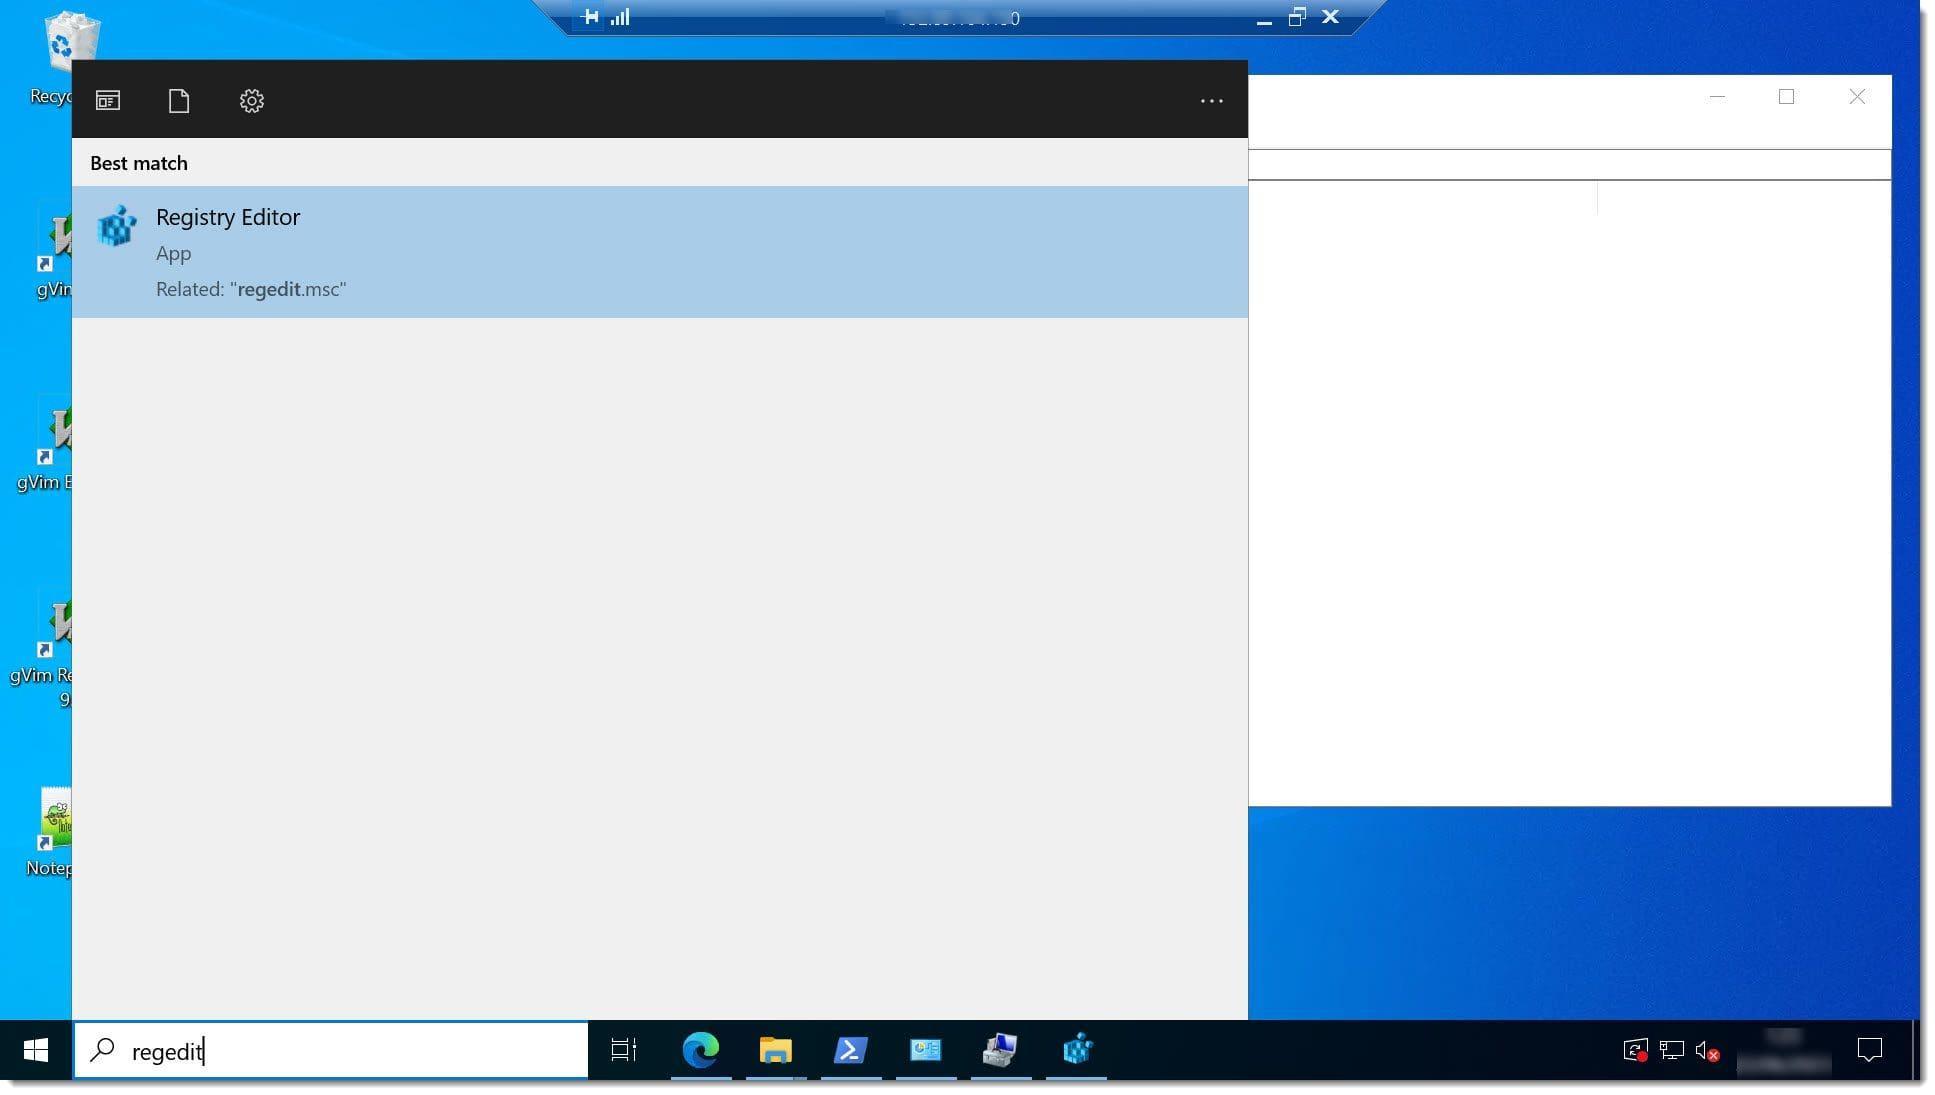Screen dimensions: 1935x1095
Task: Open File Explorer from the taskbar
Action: 776,1050
